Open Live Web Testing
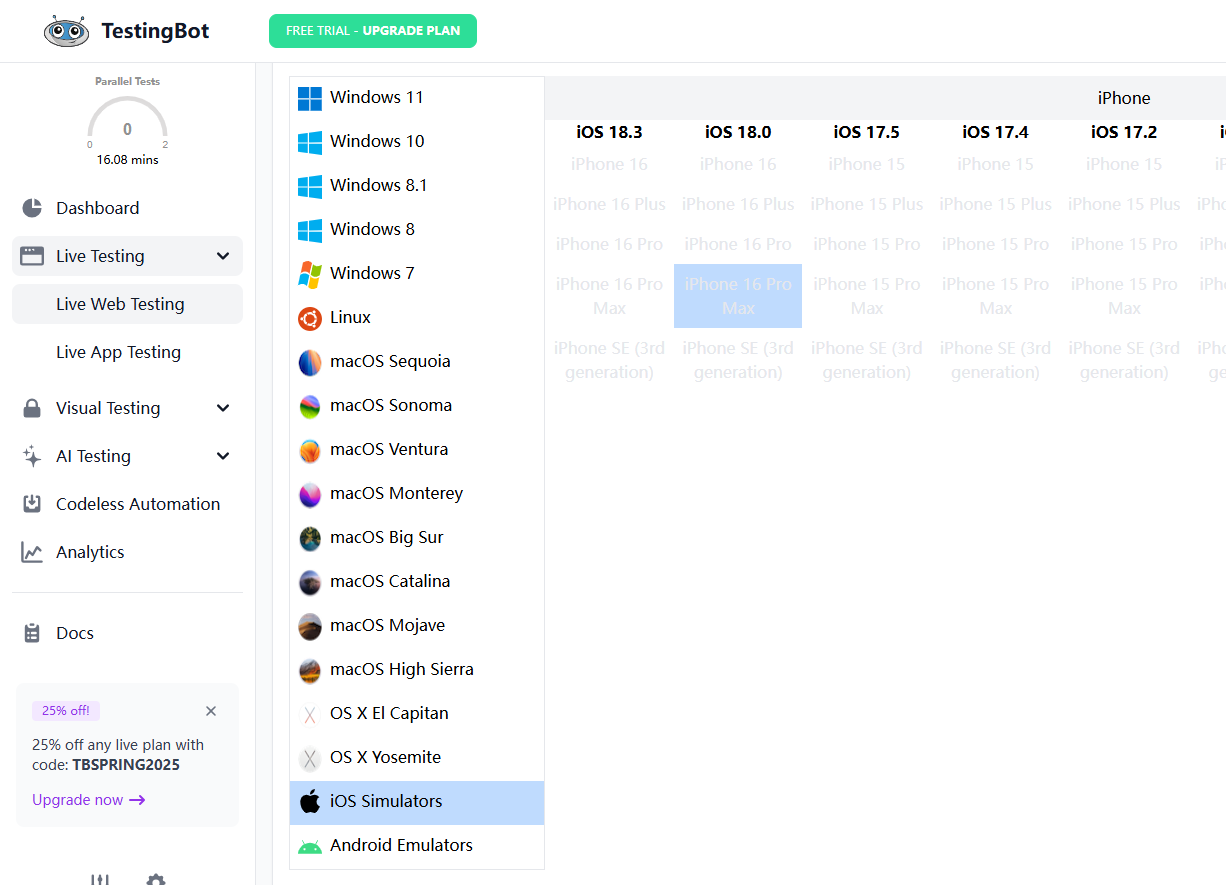The width and height of the screenshot is (1226, 885). point(127,304)
